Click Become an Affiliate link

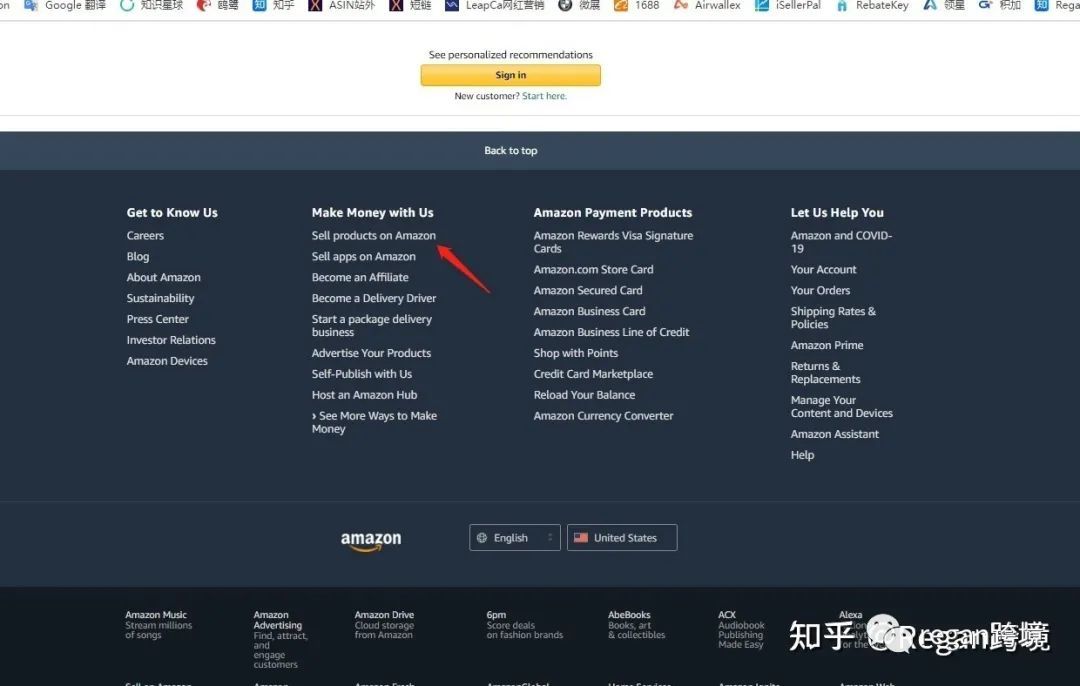360,277
